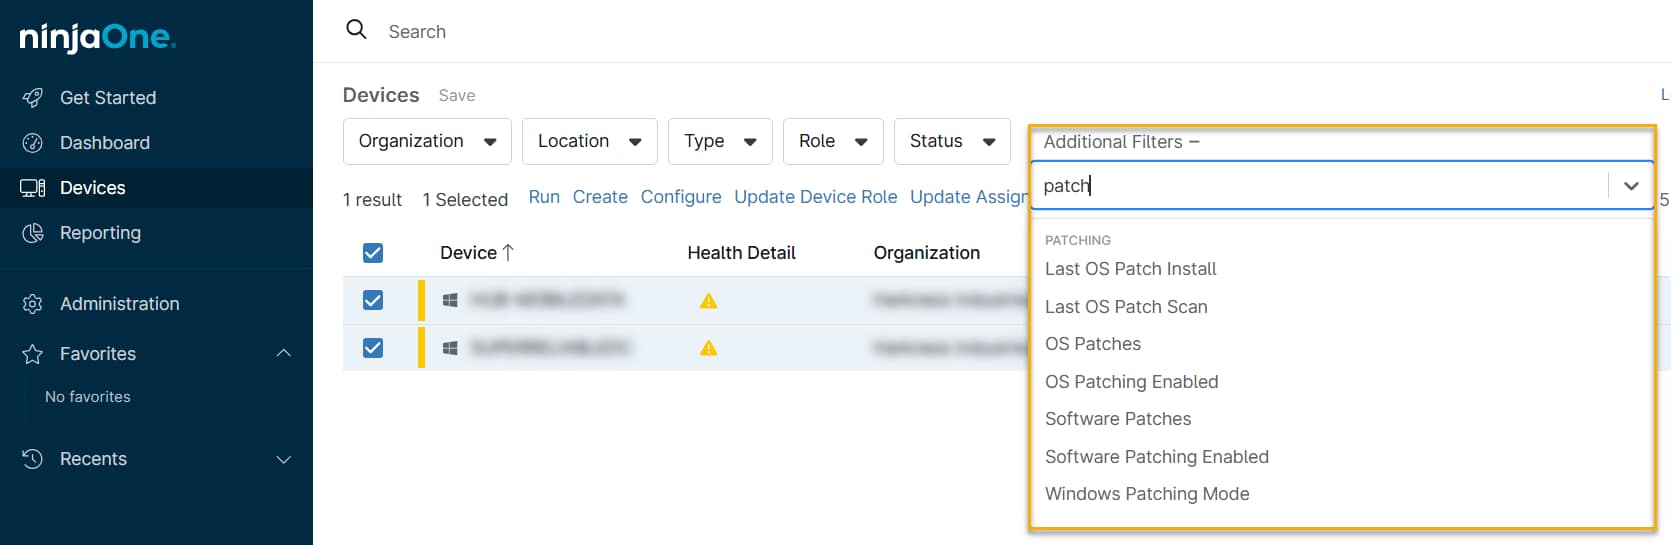
Task: Collapse the Favorites section chevron
Action: (284, 353)
